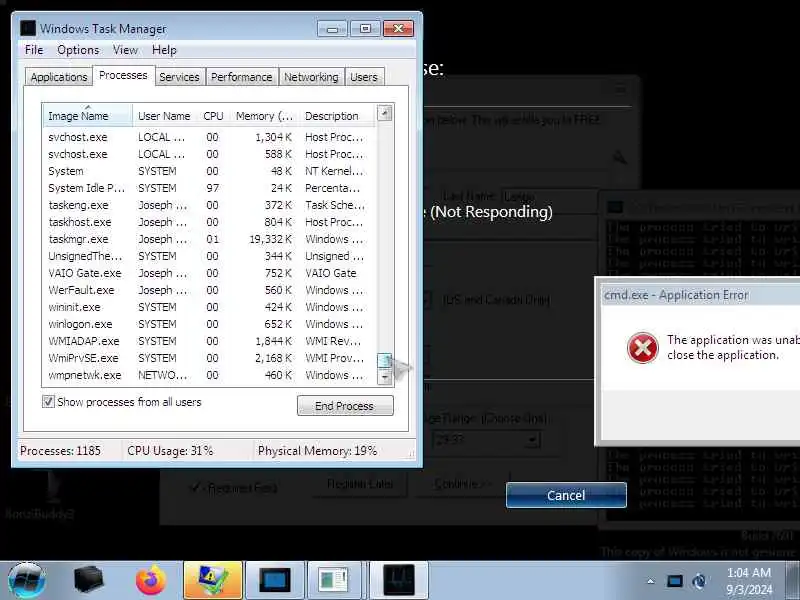This screenshot has width=800, height=600.
Task: Open the Options menu
Action: click(78, 50)
